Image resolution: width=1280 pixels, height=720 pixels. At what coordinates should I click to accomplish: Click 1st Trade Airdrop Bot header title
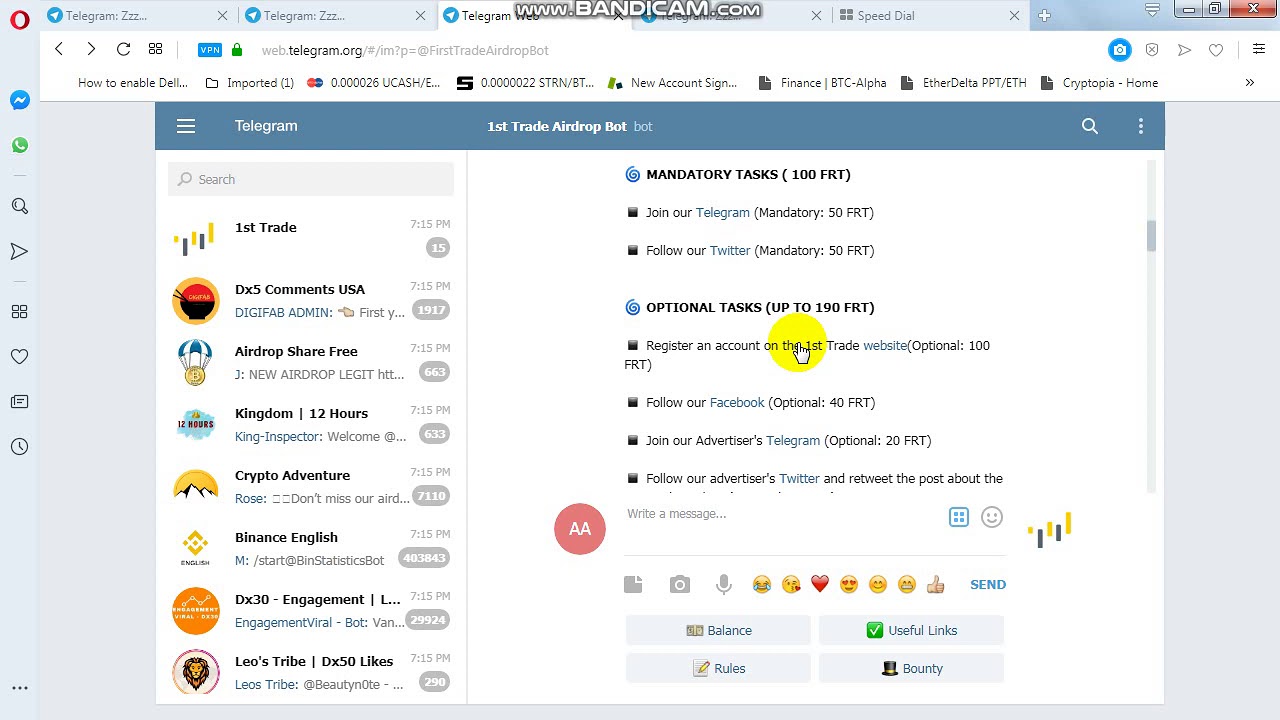coord(557,126)
